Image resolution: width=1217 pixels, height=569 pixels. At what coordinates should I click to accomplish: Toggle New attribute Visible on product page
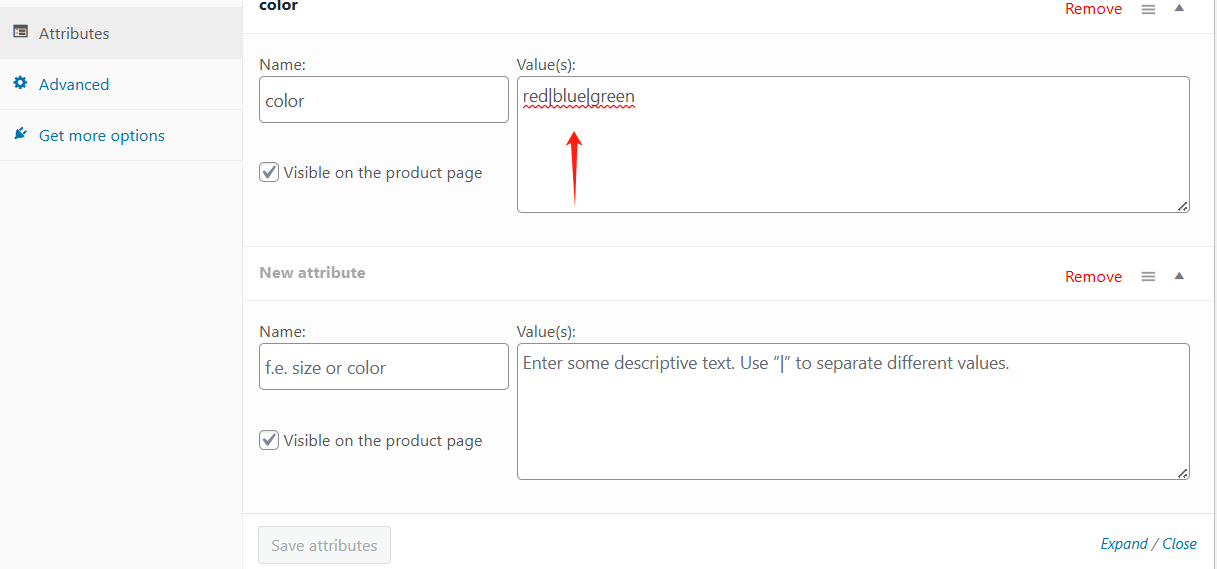[269, 440]
